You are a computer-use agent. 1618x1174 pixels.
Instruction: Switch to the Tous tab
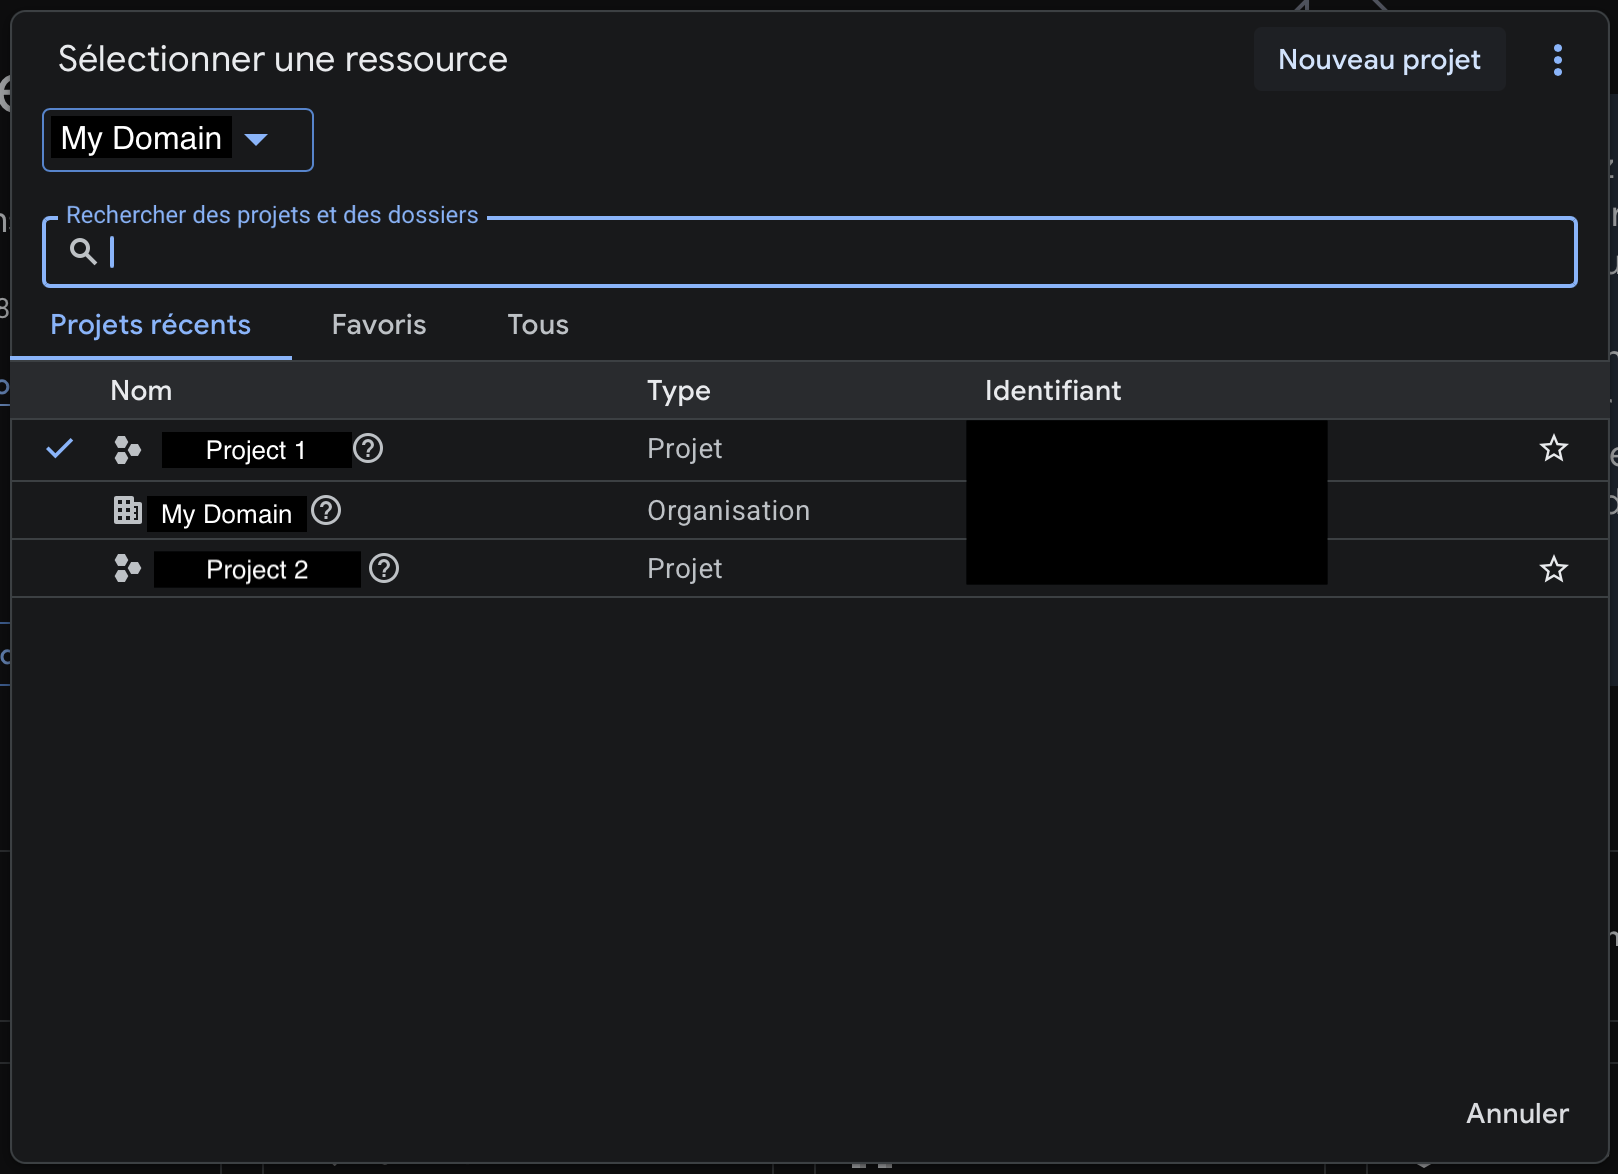pos(538,325)
